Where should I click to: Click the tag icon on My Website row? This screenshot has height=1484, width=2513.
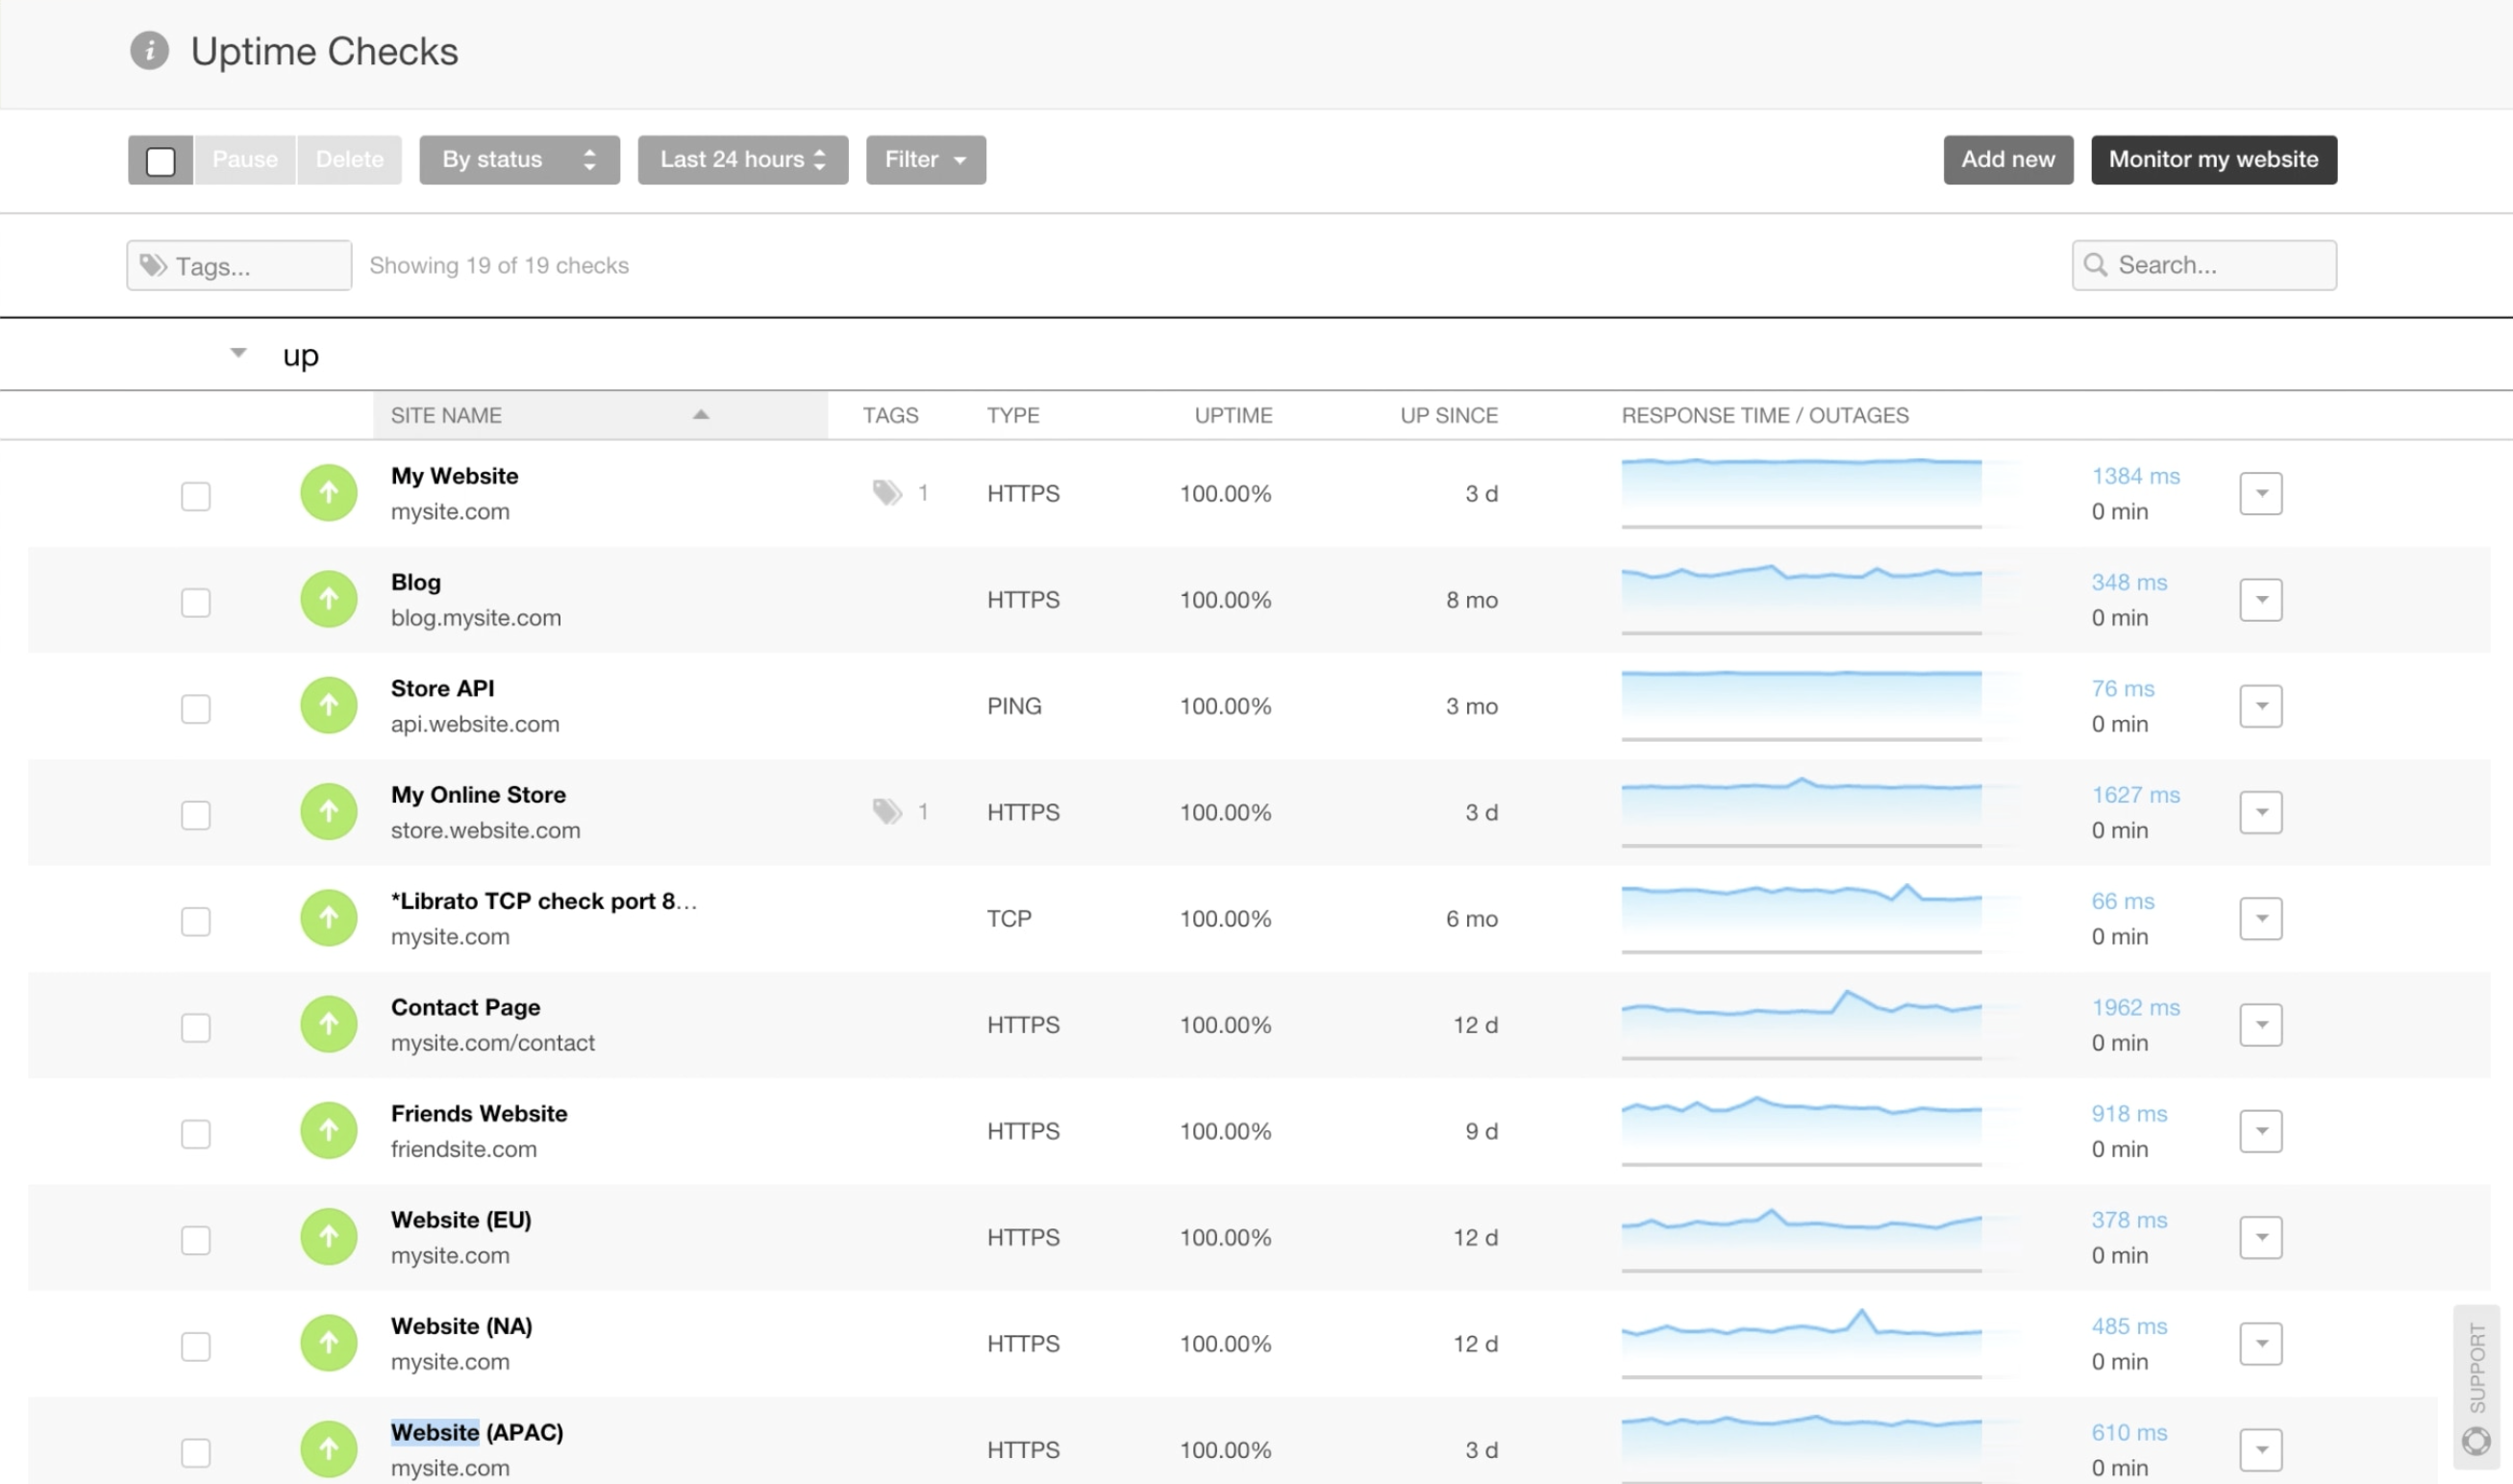click(x=887, y=492)
